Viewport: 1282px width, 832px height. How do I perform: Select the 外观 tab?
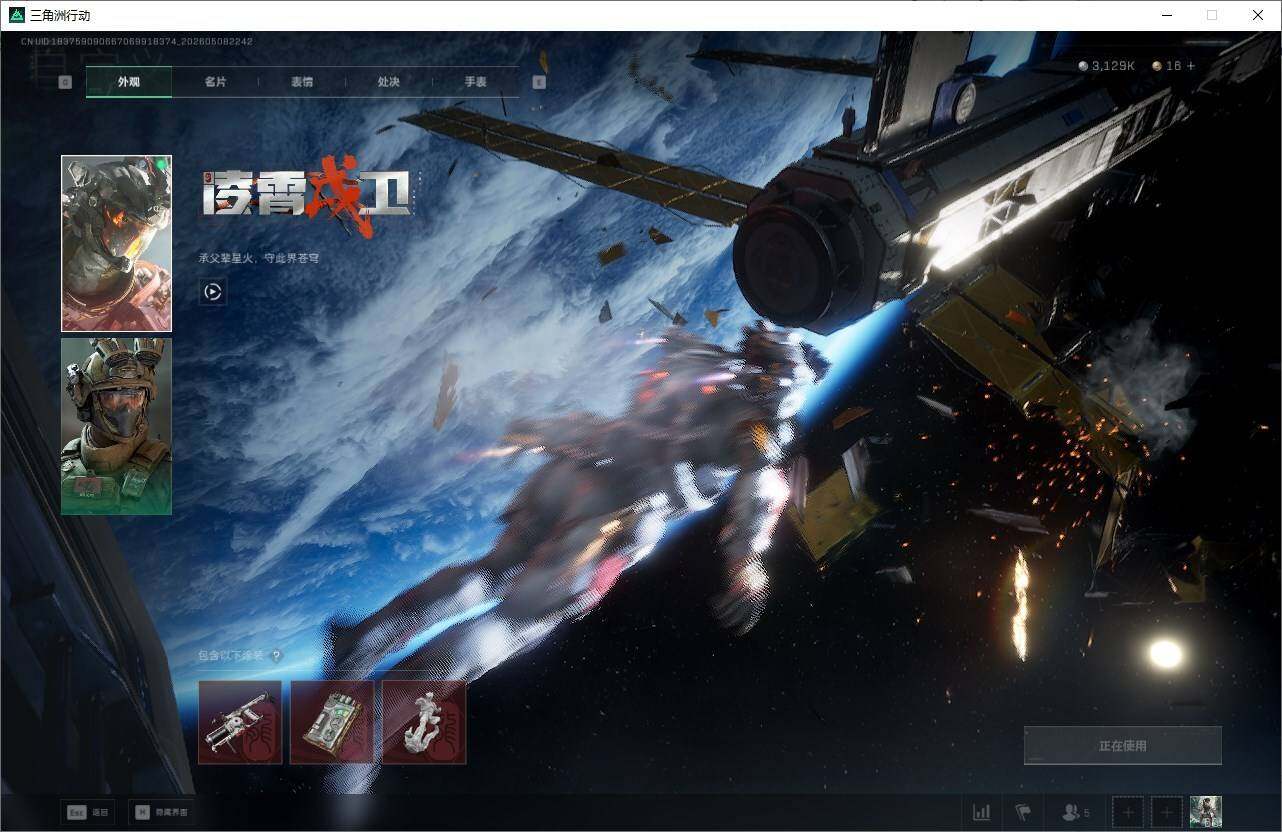tap(129, 82)
